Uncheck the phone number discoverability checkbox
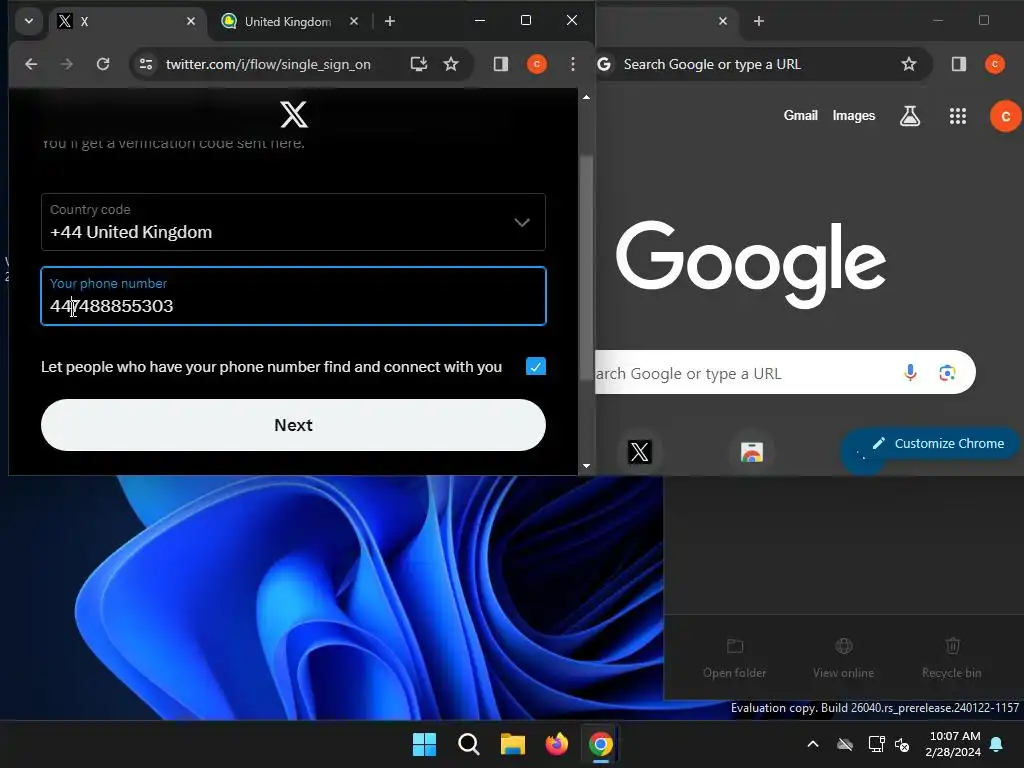 coord(536,366)
